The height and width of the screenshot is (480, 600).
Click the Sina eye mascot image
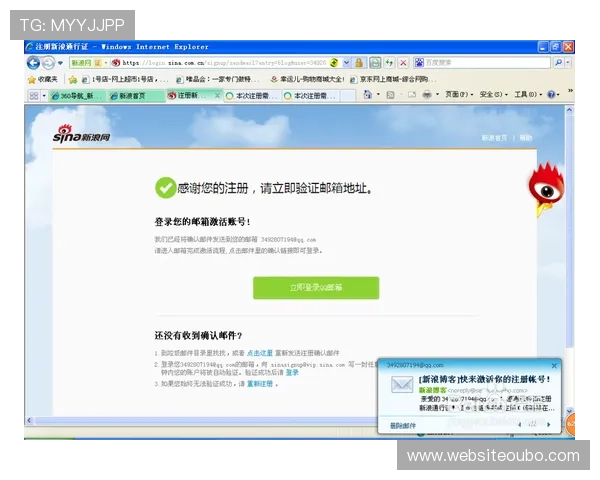[x=547, y=189]
